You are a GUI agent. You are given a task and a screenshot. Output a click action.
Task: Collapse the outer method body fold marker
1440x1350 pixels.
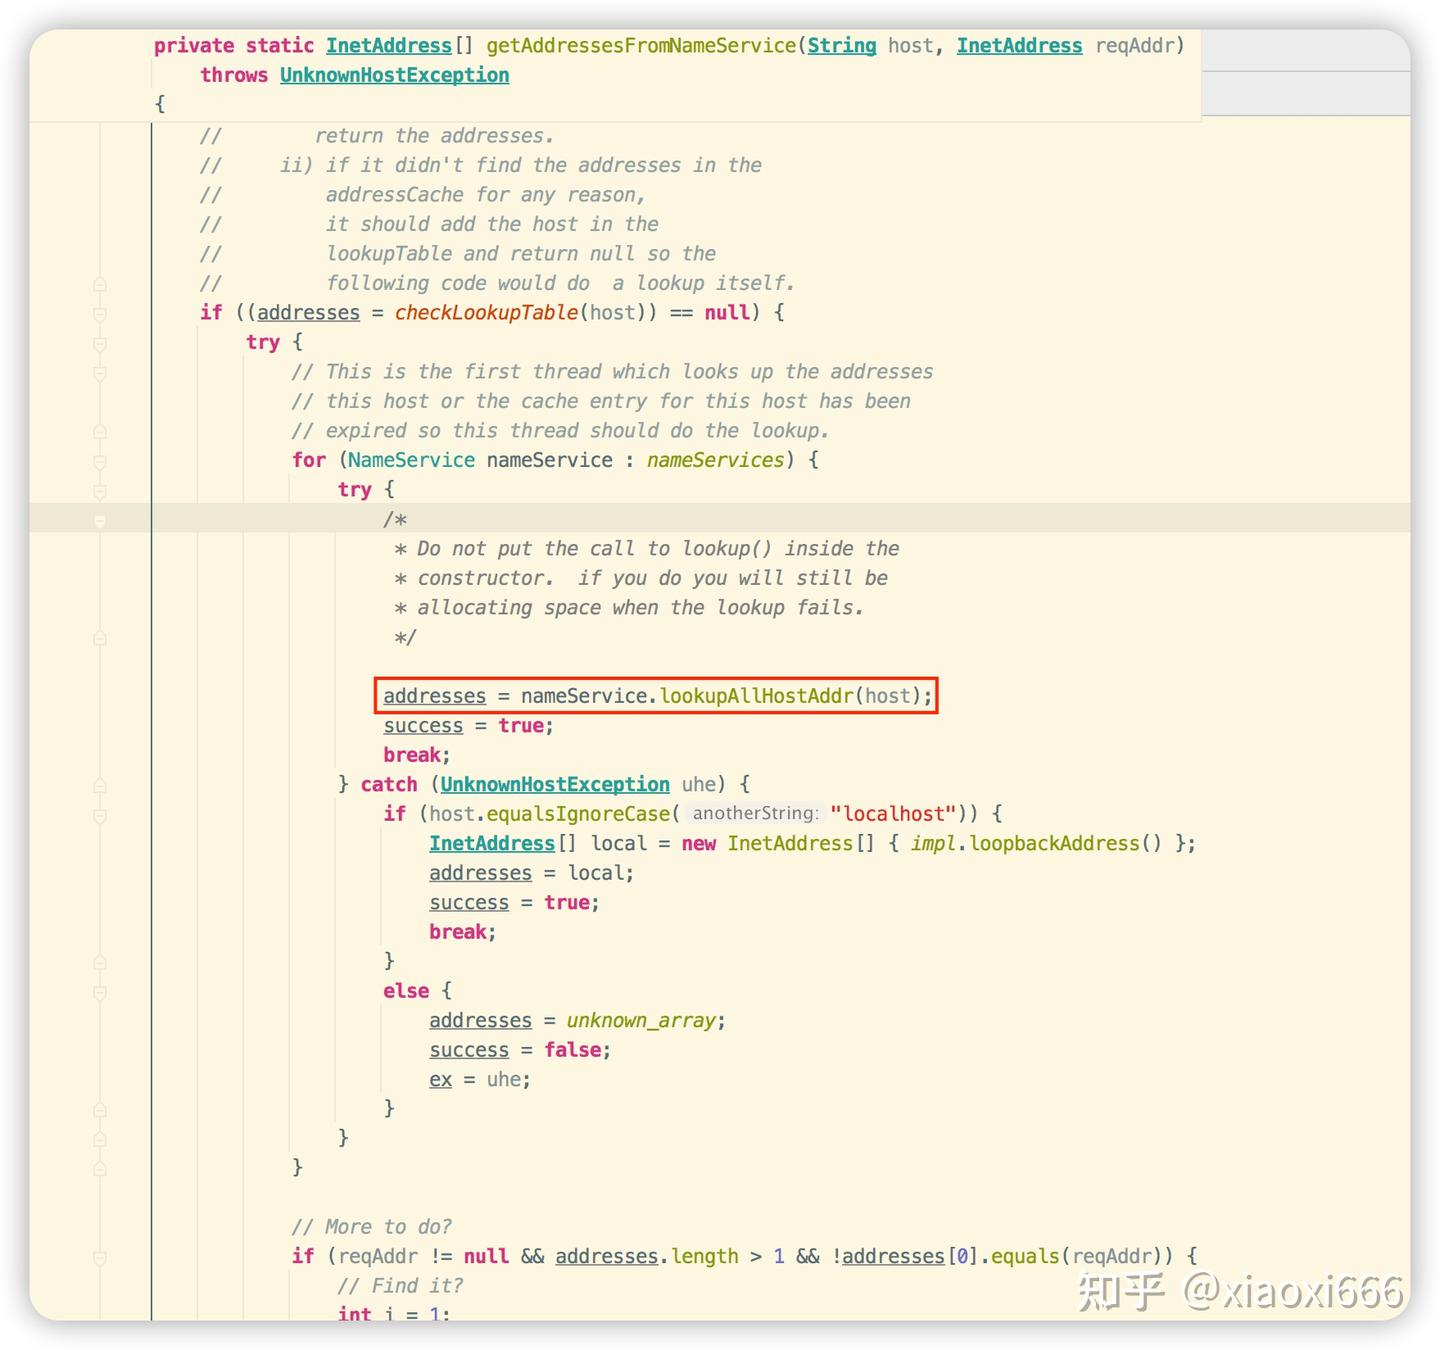(x=98, y=283)
